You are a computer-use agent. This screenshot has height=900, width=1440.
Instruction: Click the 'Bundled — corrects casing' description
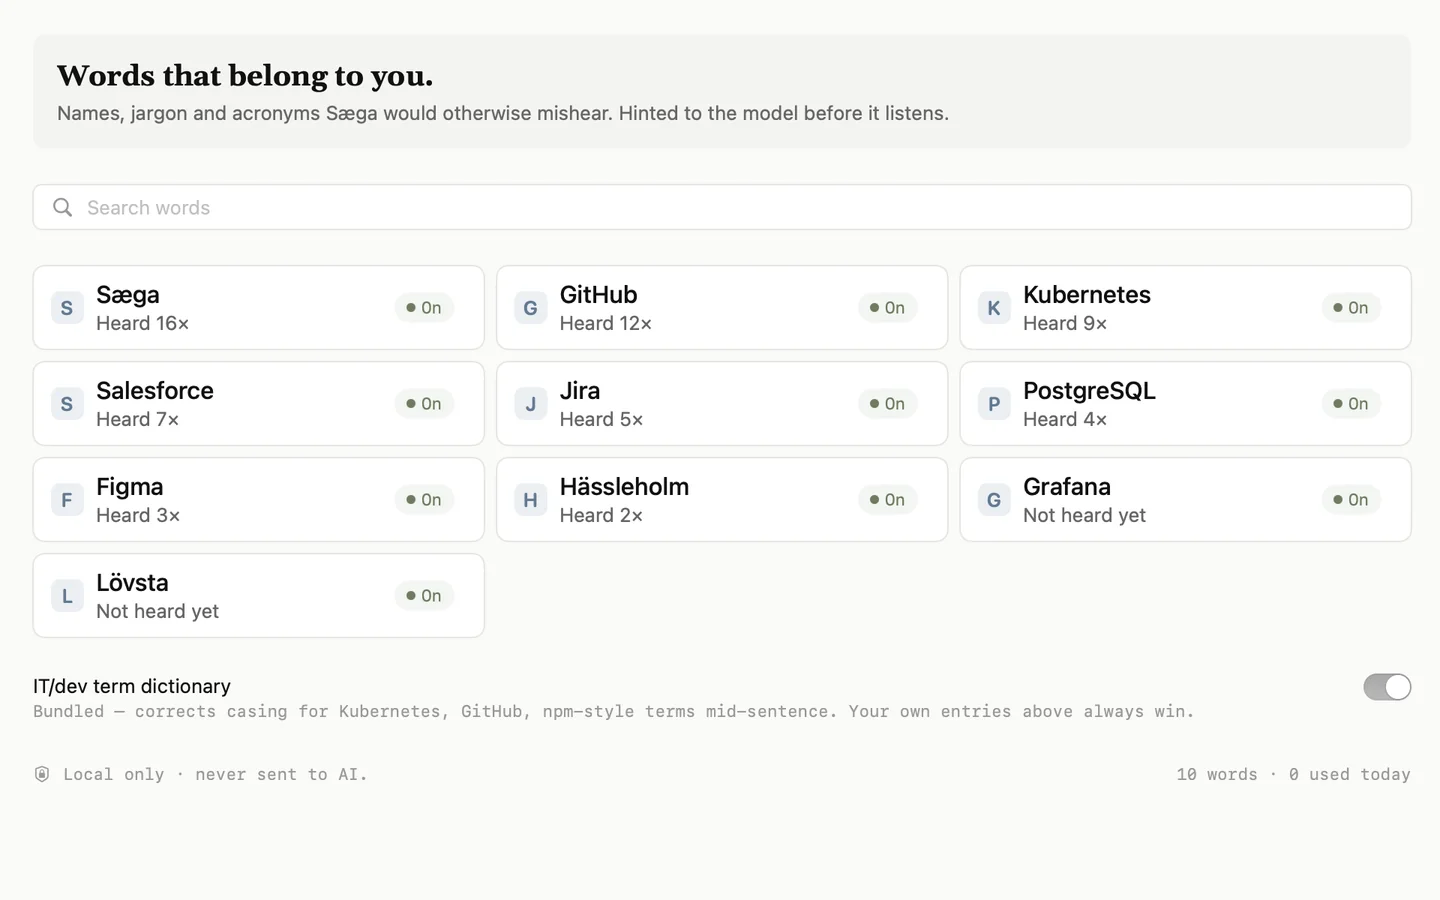coord(614,712)
